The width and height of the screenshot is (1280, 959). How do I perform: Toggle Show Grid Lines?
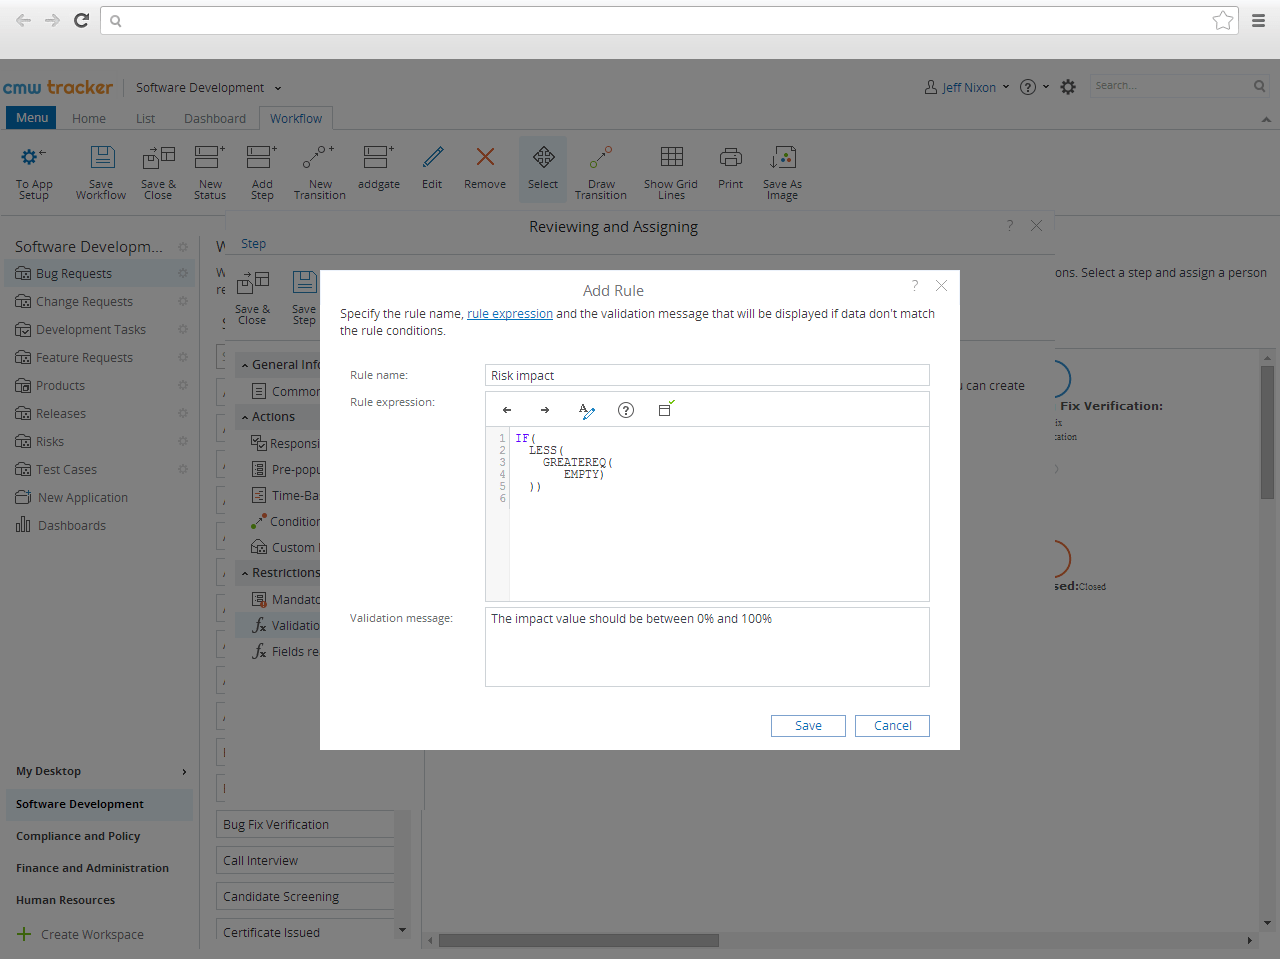tap(671, 173)
